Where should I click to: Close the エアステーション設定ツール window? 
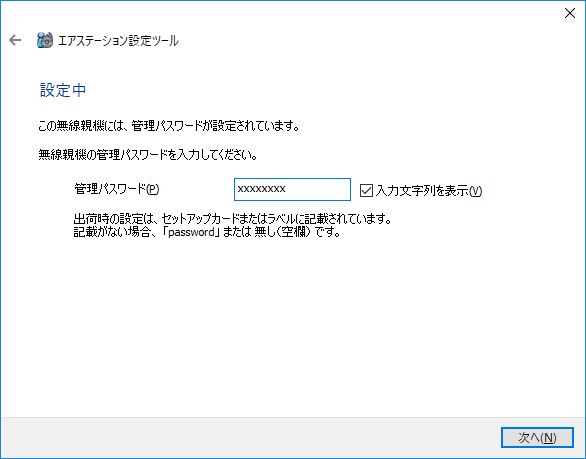(570, 13)
